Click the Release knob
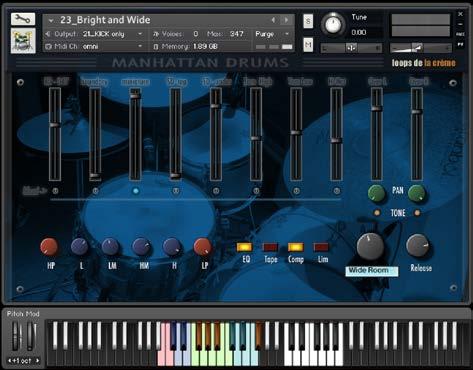 pos(418,246)
